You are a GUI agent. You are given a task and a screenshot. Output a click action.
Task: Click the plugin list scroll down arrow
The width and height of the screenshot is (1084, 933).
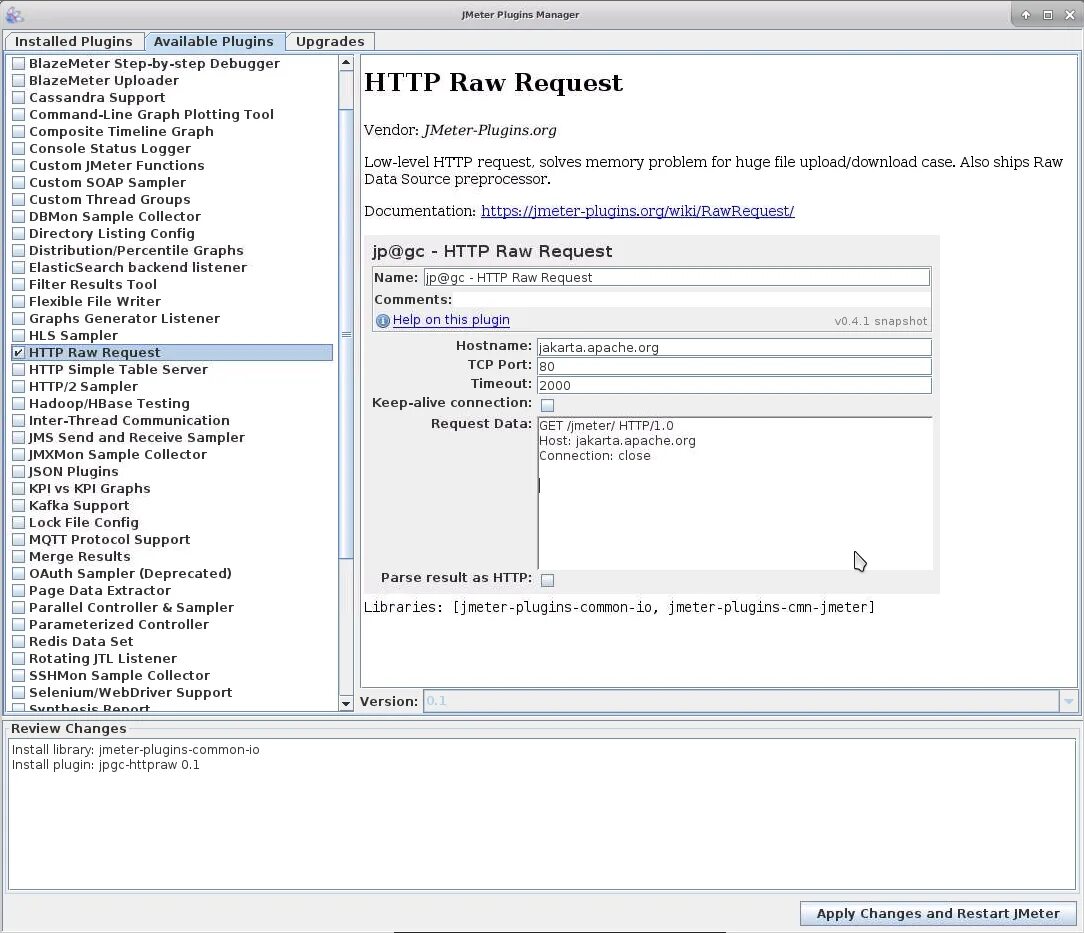point(346,704)
